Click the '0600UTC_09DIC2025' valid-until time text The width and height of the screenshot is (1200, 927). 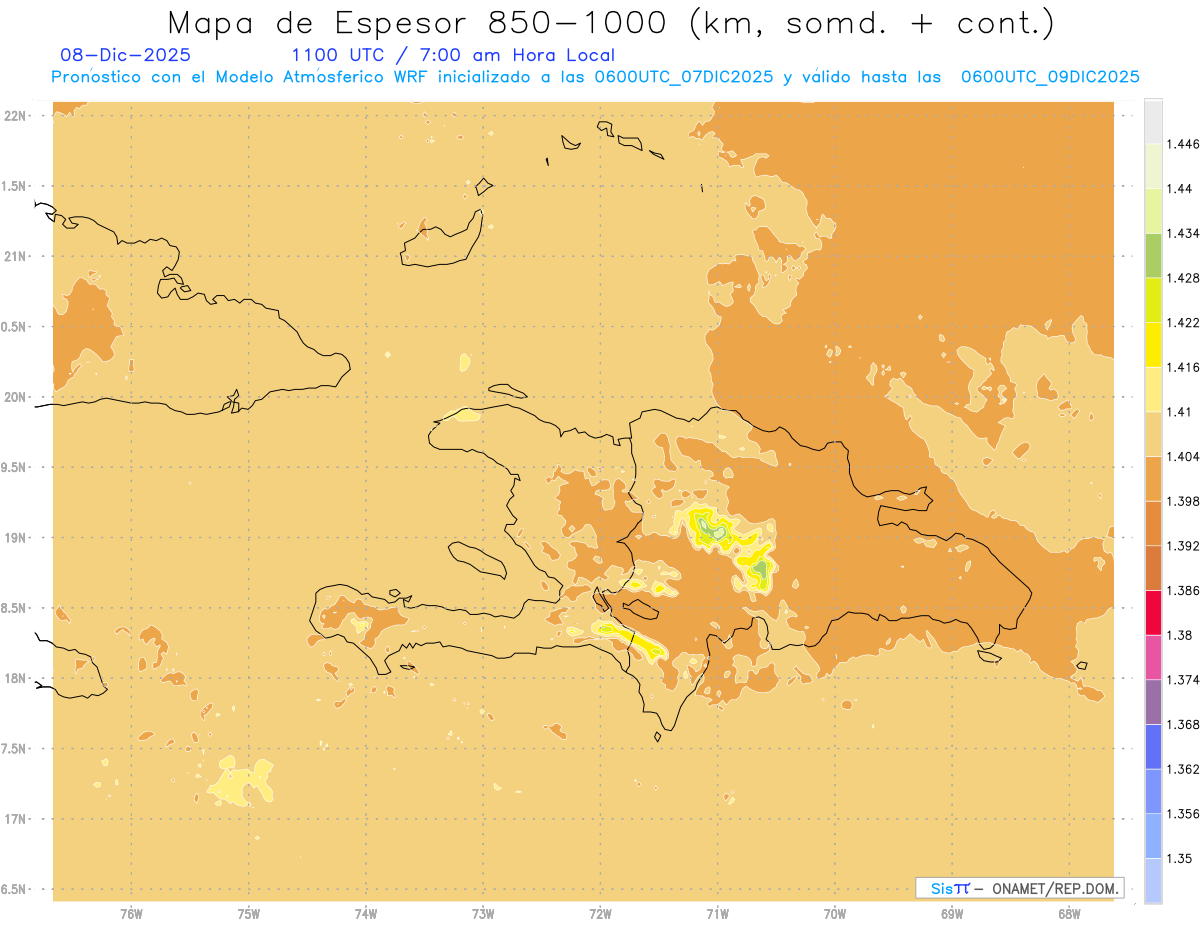[x=1050, y=77]
